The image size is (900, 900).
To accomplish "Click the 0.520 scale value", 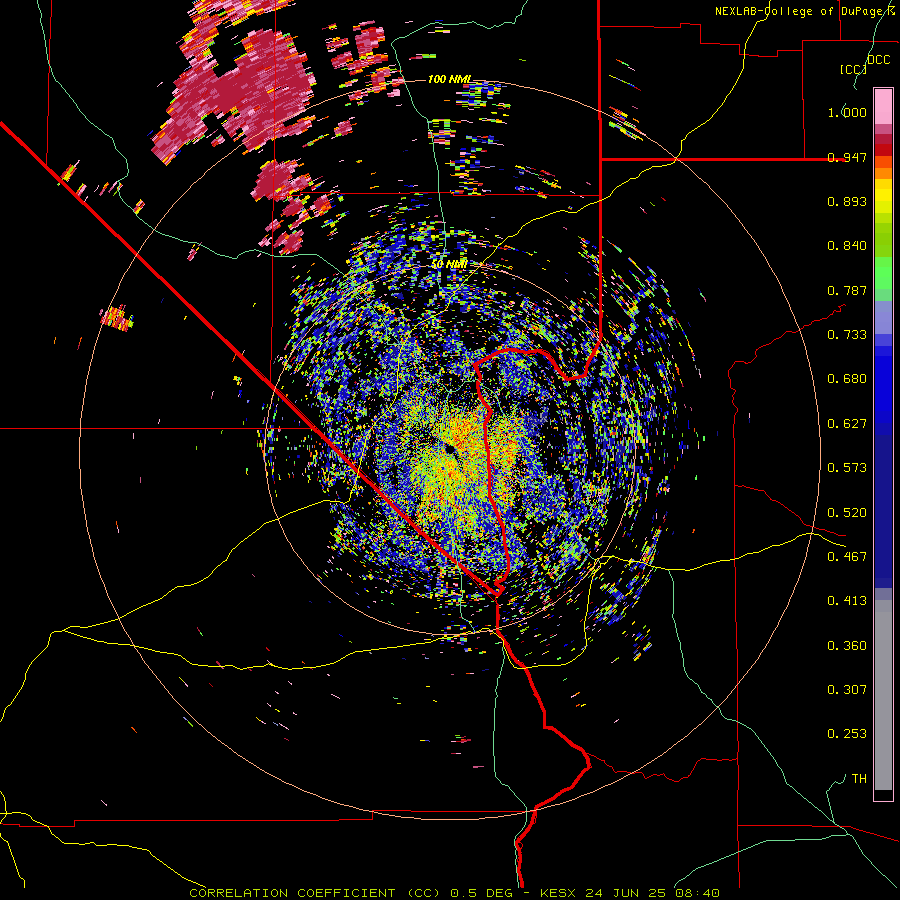I will click(847, 513).
